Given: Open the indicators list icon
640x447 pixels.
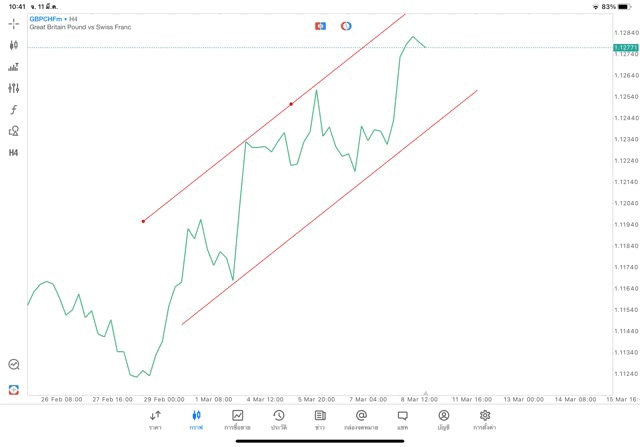Looking at the screenshot, I should tap(13, 88).
